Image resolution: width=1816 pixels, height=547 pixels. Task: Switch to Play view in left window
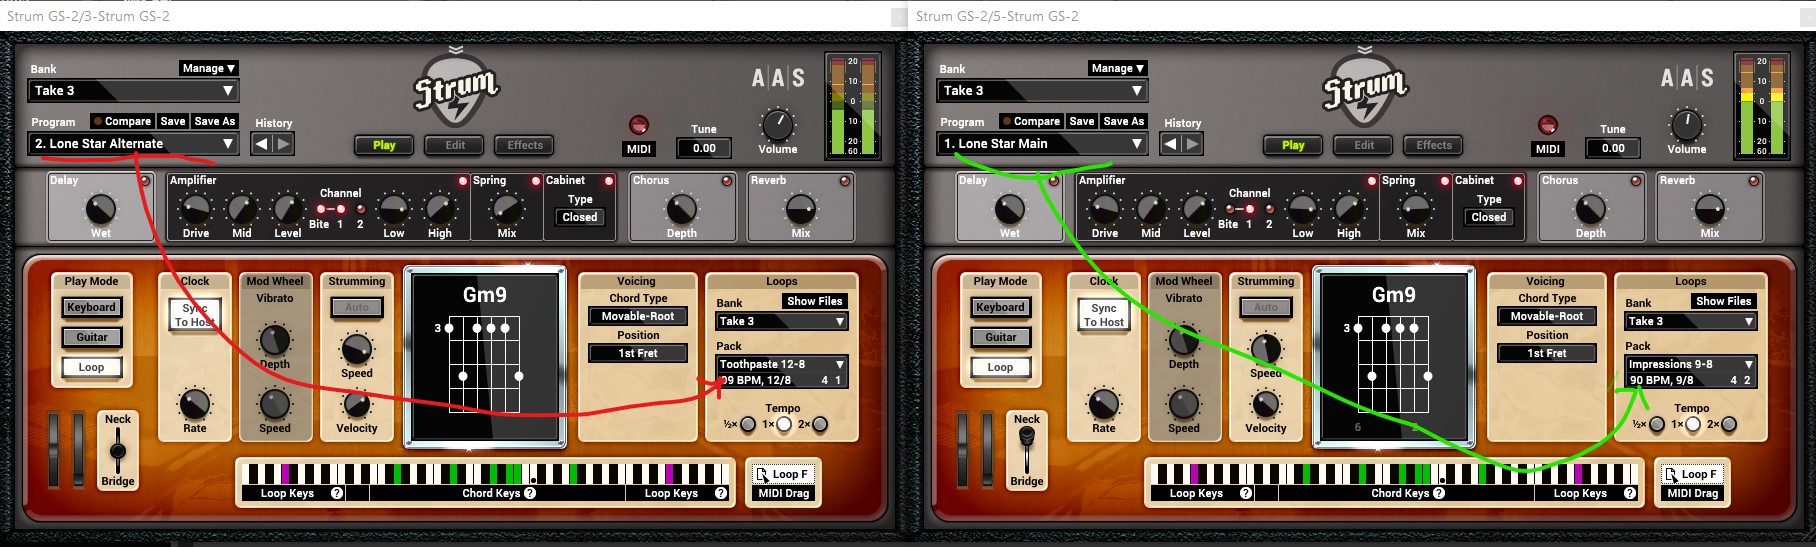(384, 145)
